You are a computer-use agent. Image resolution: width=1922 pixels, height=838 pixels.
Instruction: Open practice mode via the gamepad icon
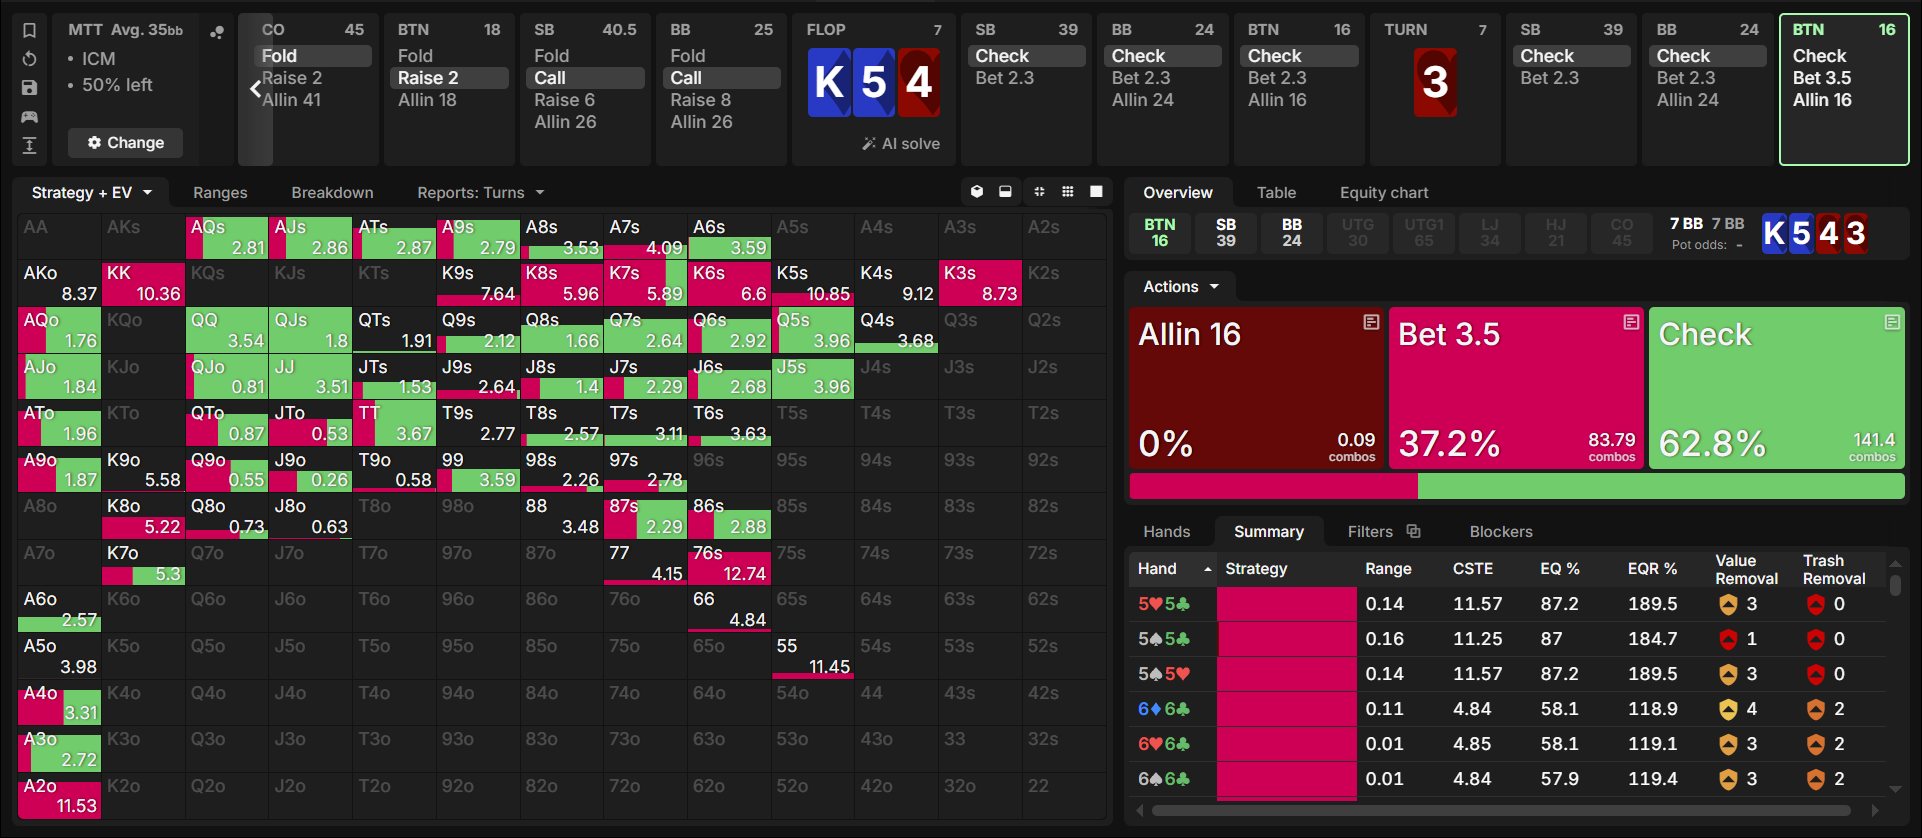tap(30, 117)
